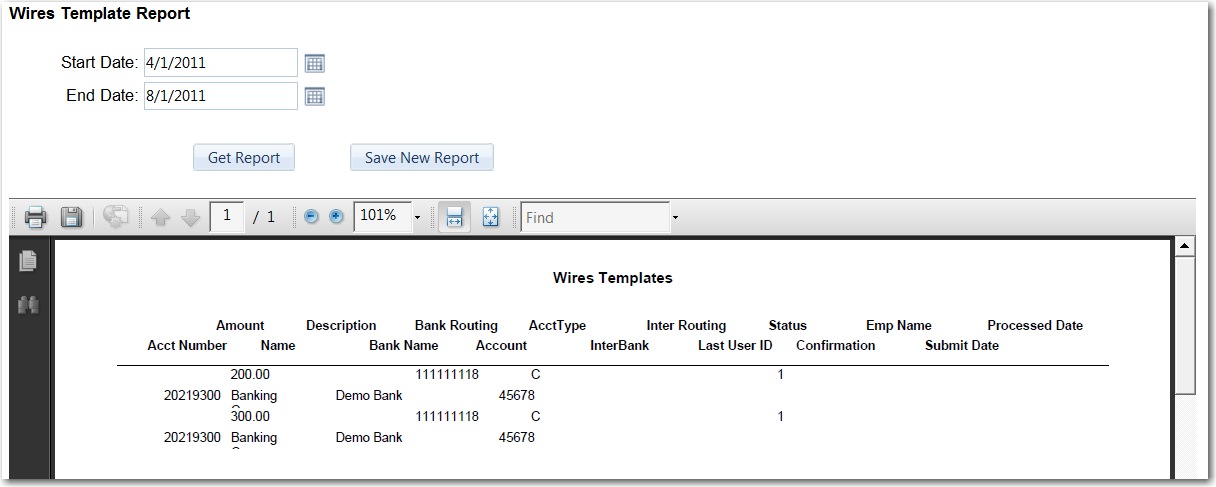Go to previous page with the up arrow
The image size is (1216, 487).
(160, 217)
